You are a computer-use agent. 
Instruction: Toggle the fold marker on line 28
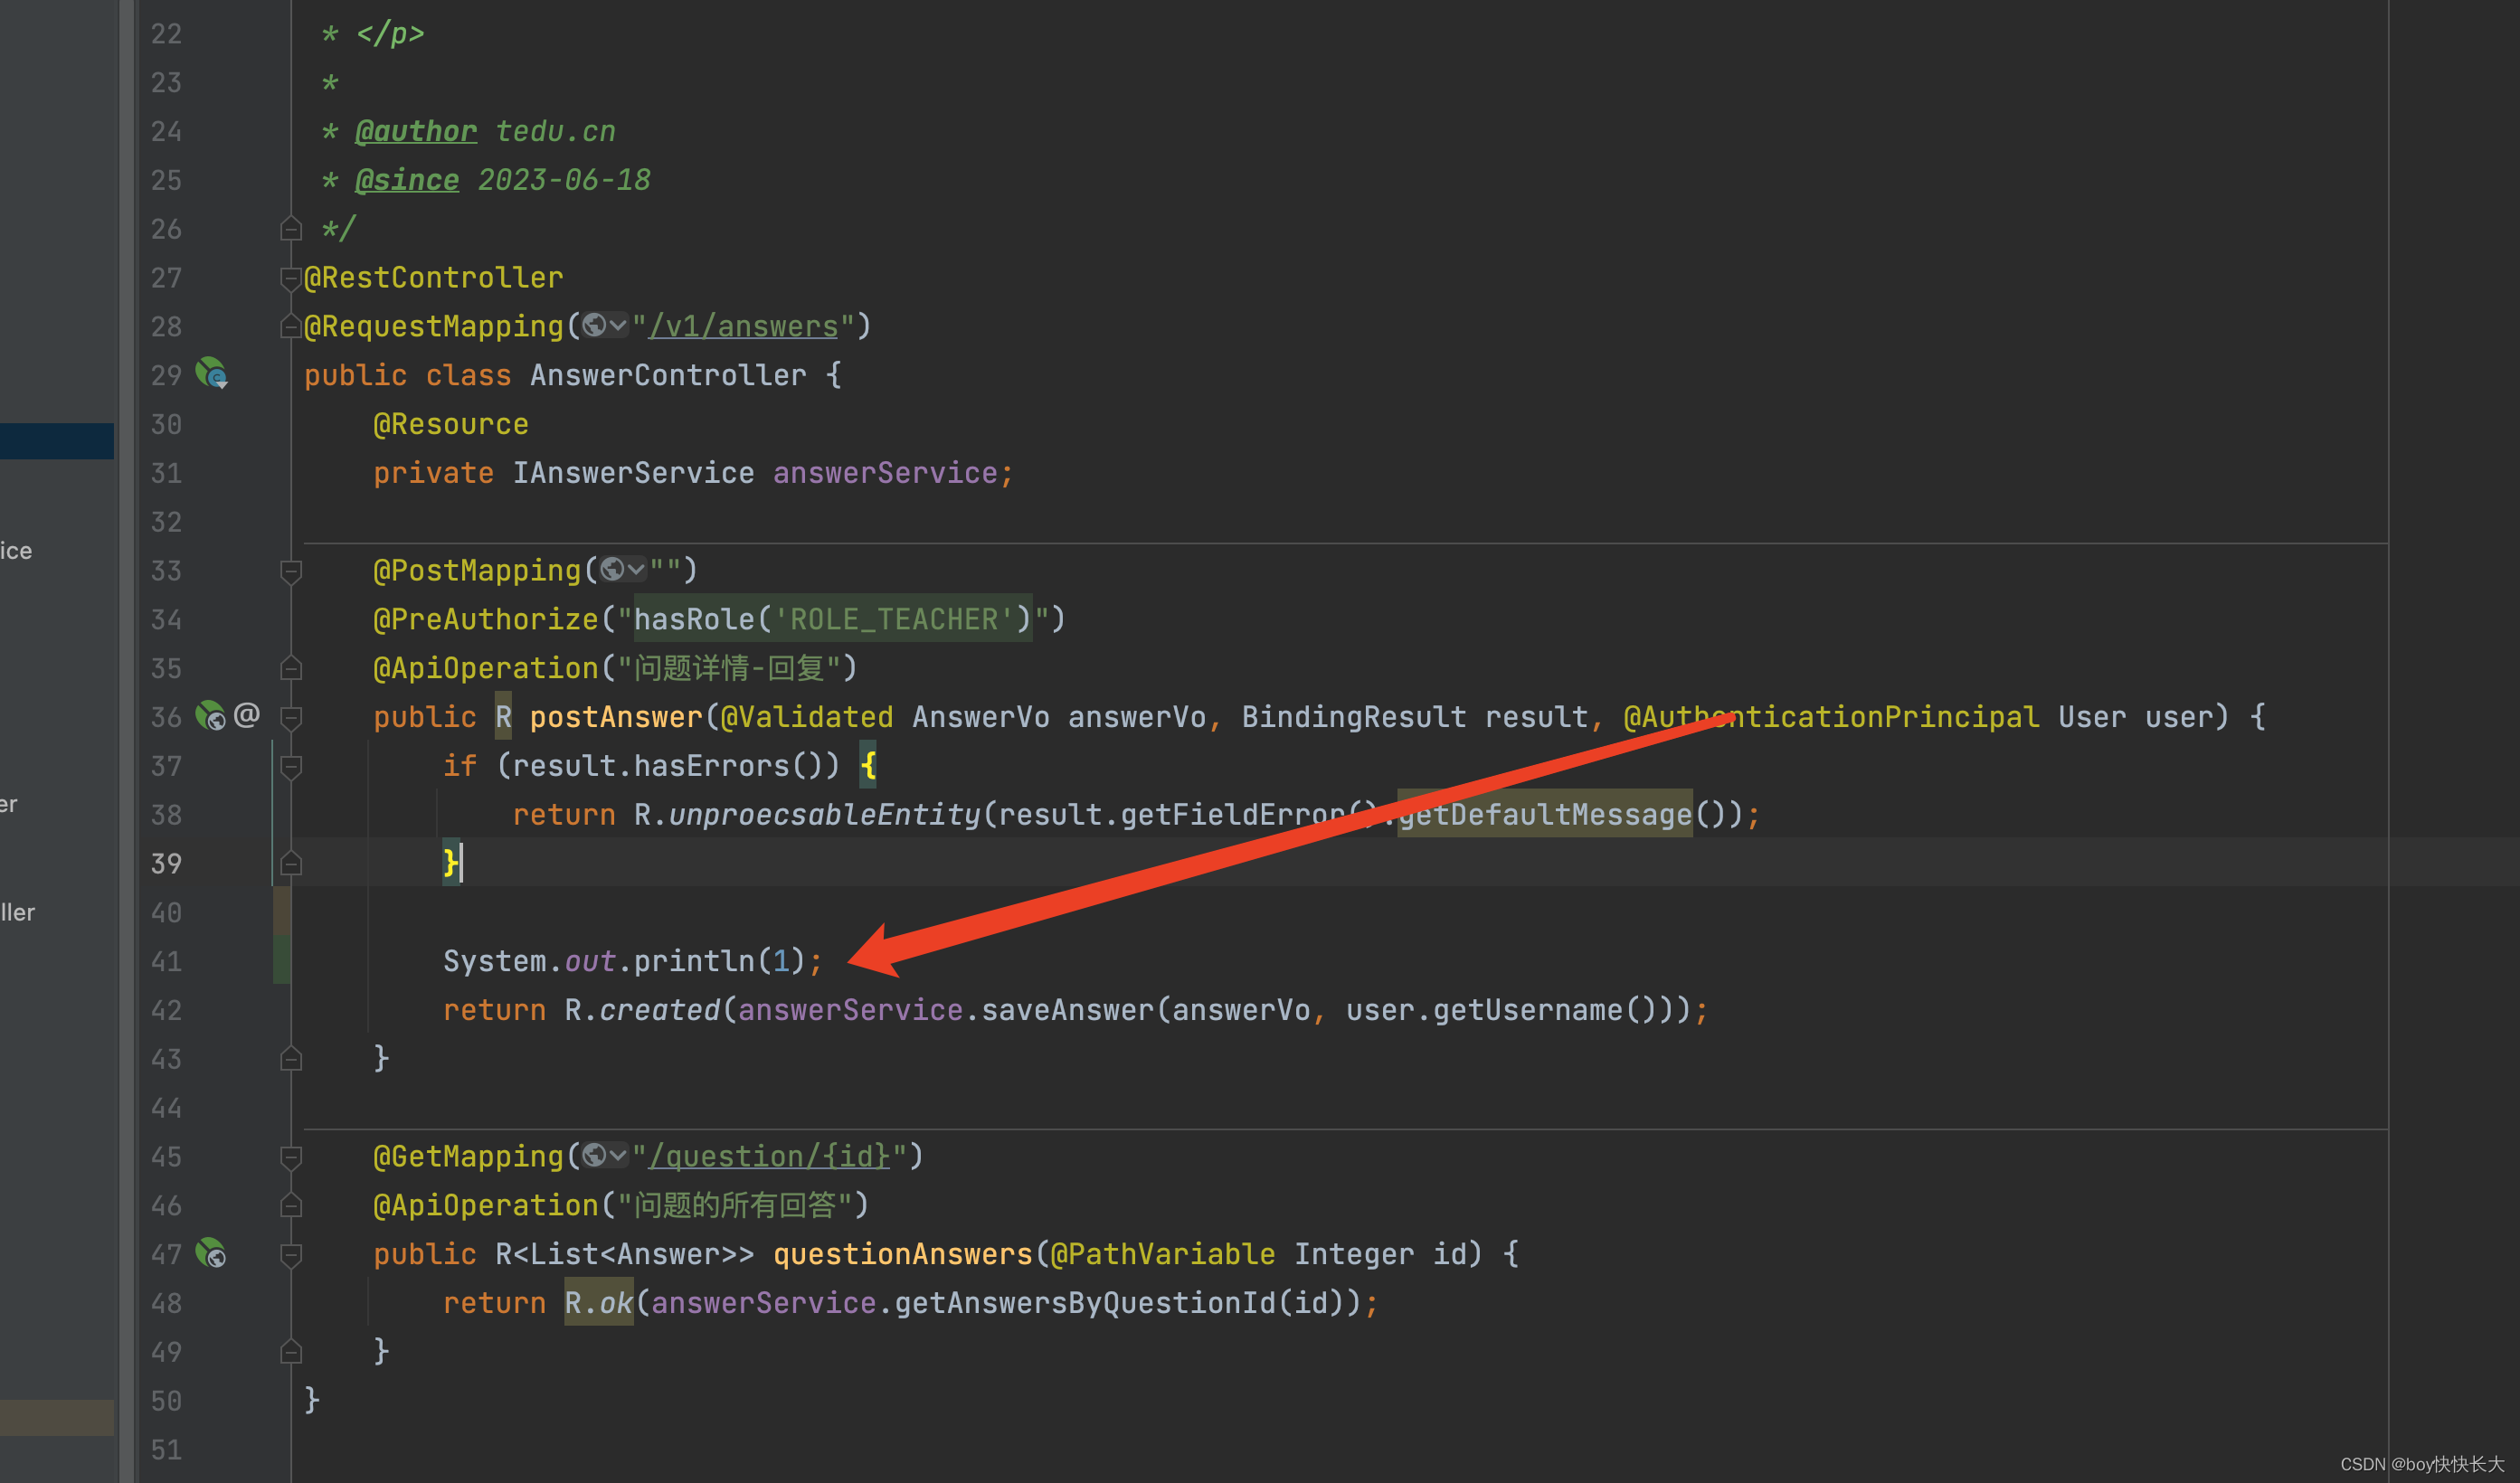291,326
